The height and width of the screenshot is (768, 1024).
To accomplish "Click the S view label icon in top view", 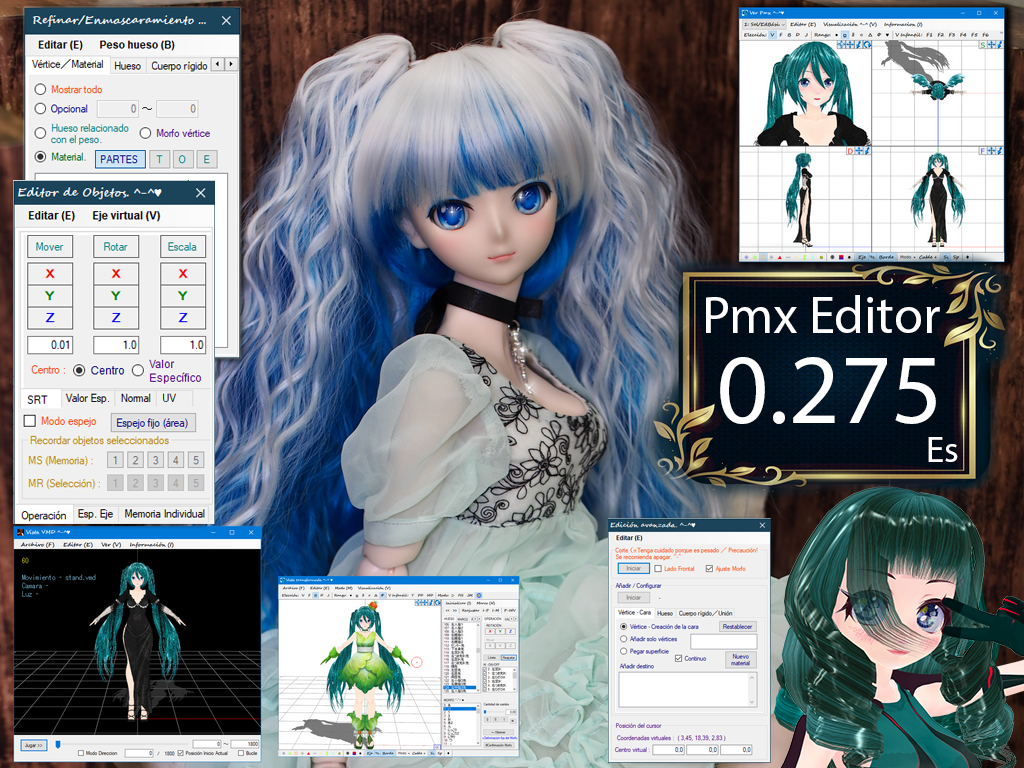I will point(983,45).
